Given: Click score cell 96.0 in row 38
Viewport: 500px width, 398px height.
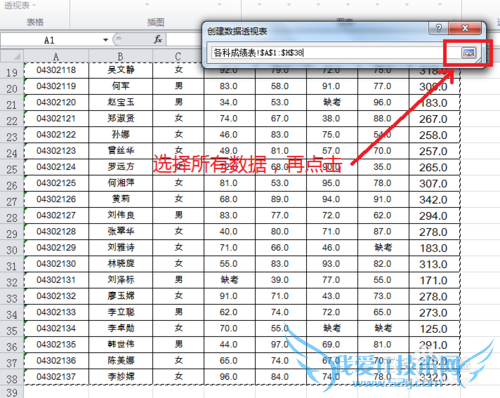Looking at the screenshot, I should (x=229, y=377).
